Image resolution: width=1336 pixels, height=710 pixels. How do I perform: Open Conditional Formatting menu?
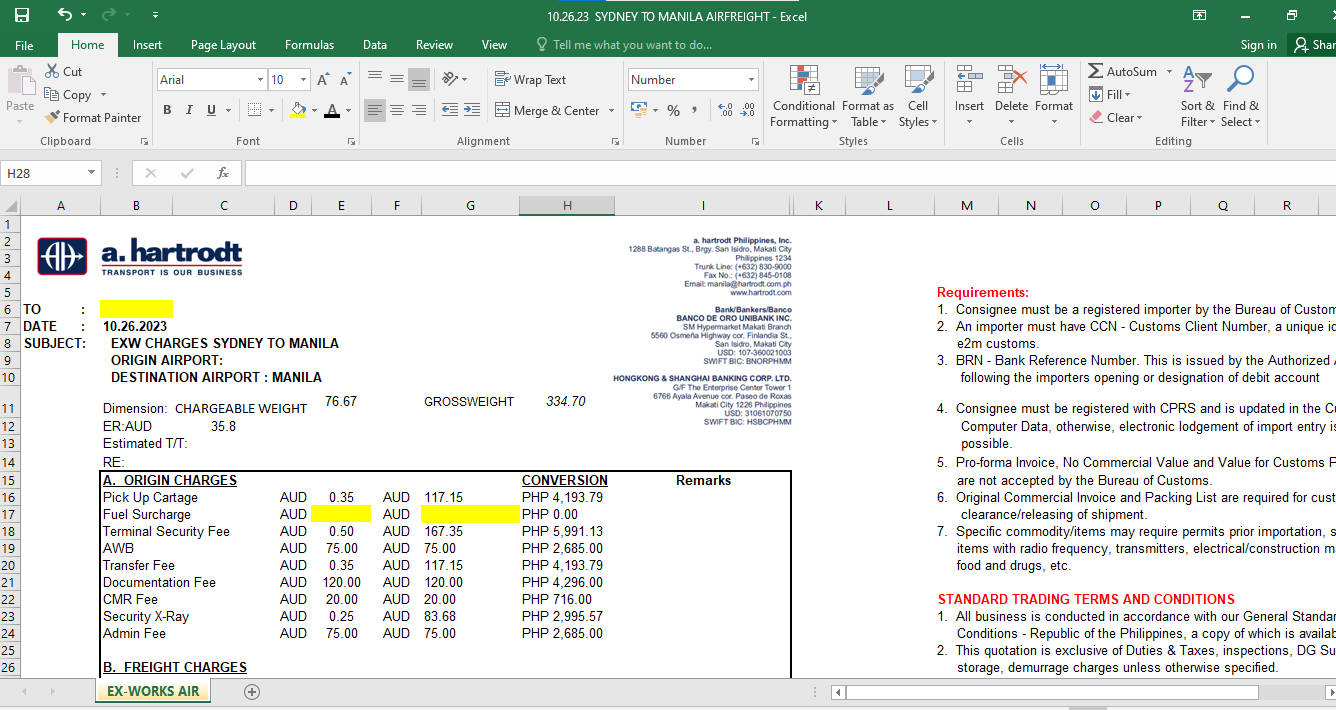click(803, 96)
